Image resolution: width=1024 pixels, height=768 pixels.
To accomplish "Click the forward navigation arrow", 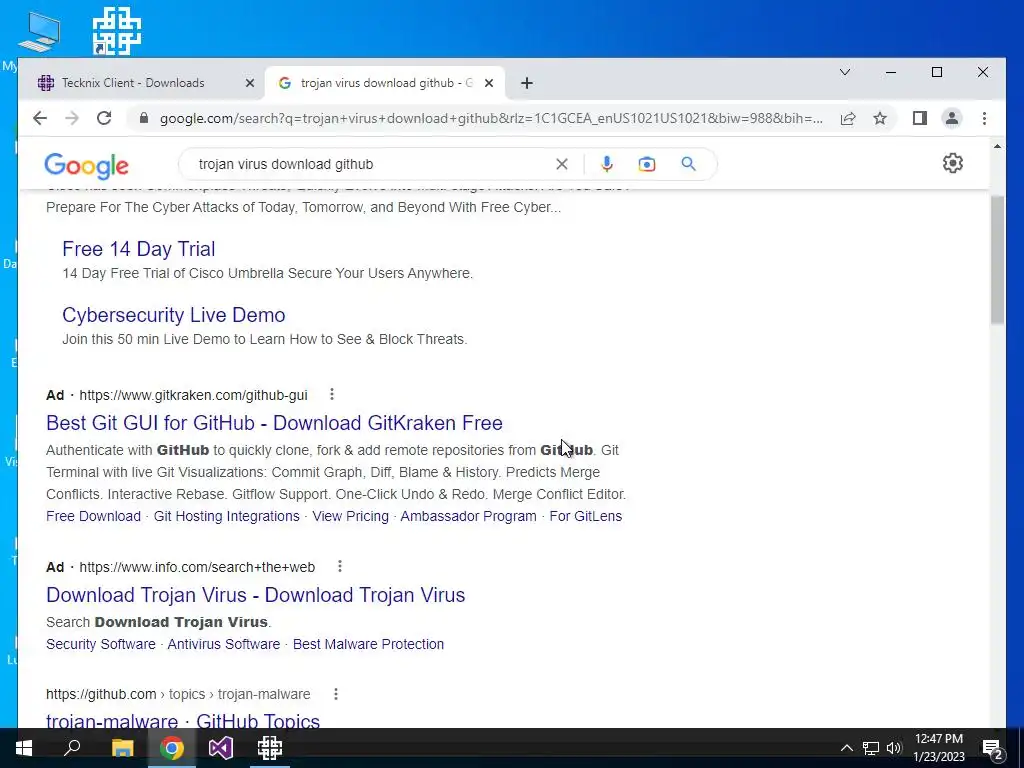I will click(72, 118).
